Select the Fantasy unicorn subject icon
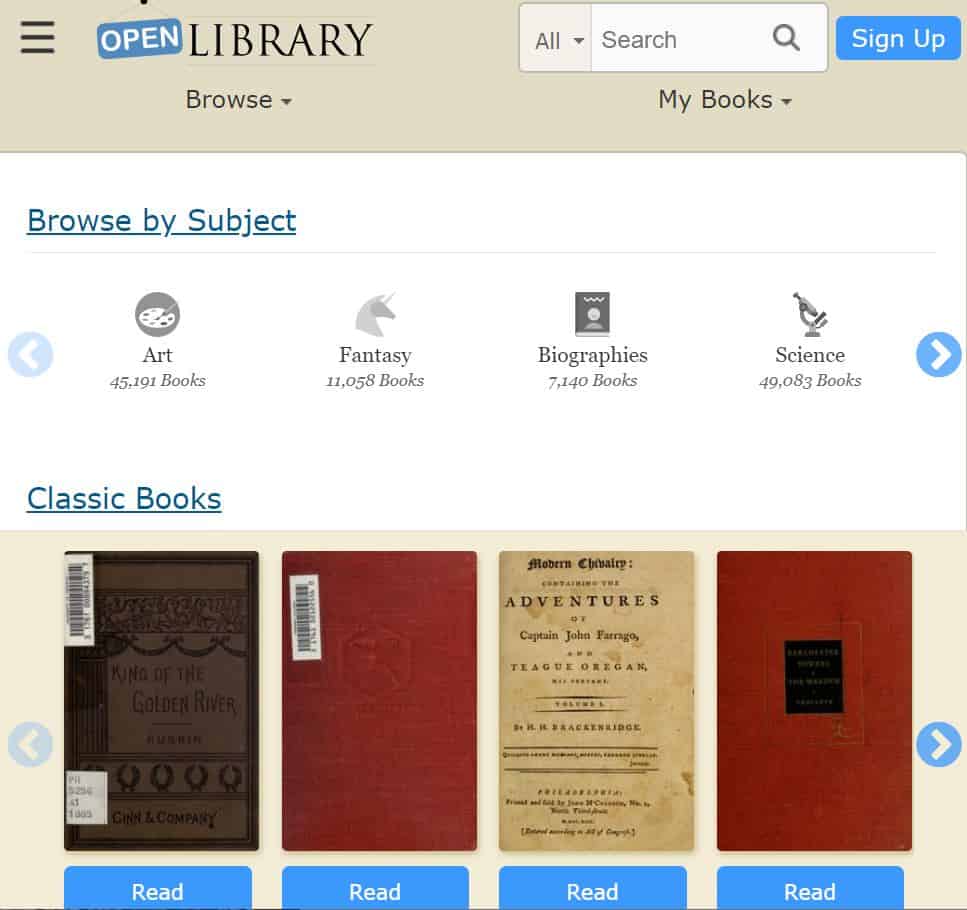This screenshot has width=967, height=910. pyautogui.click(x=375, y=314)
